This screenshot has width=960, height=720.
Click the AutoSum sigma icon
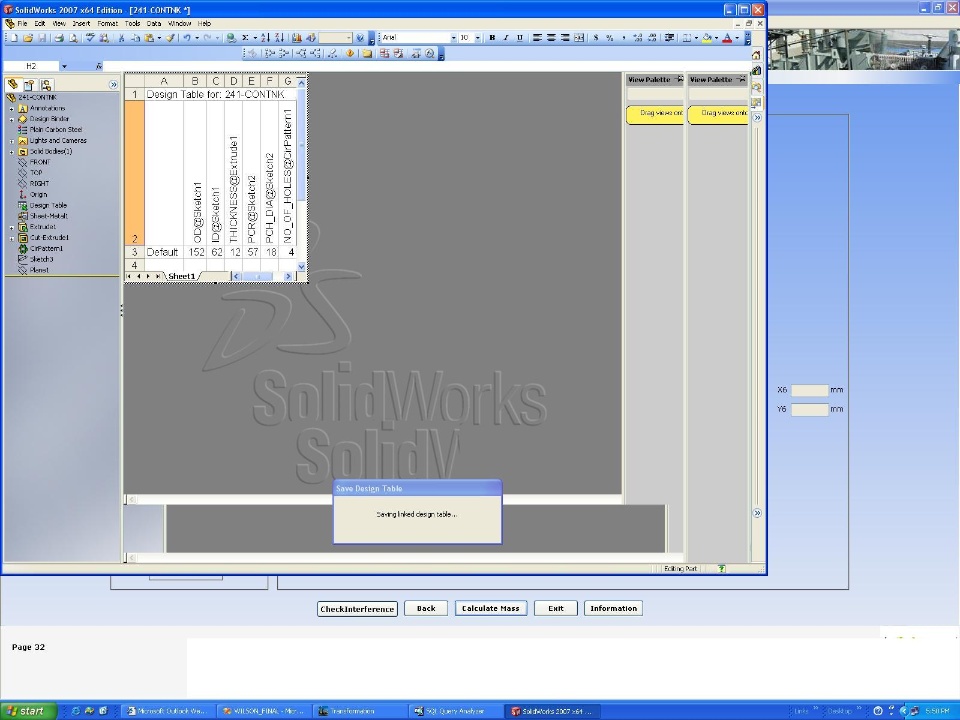coord(245,38)
